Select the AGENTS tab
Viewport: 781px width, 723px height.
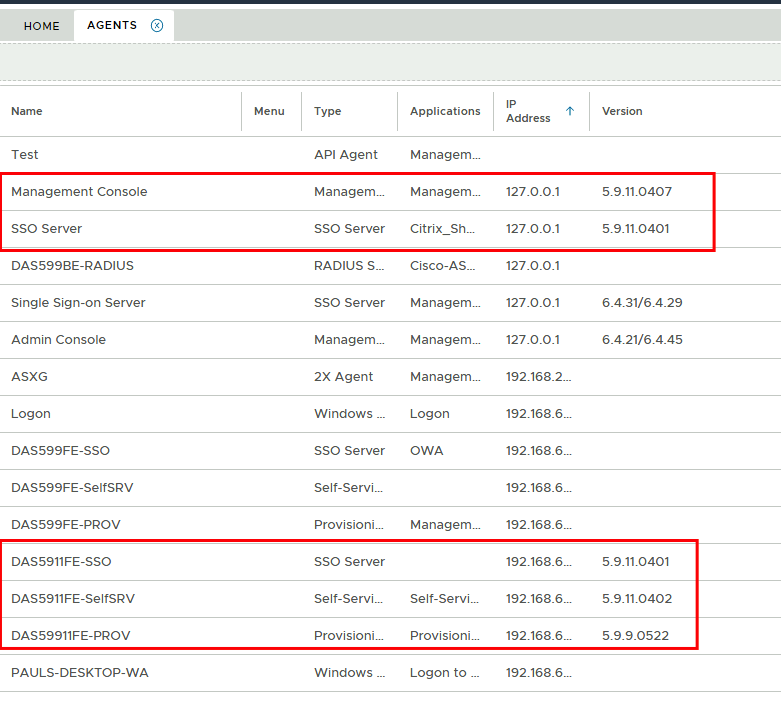click(x=112, y=26)
